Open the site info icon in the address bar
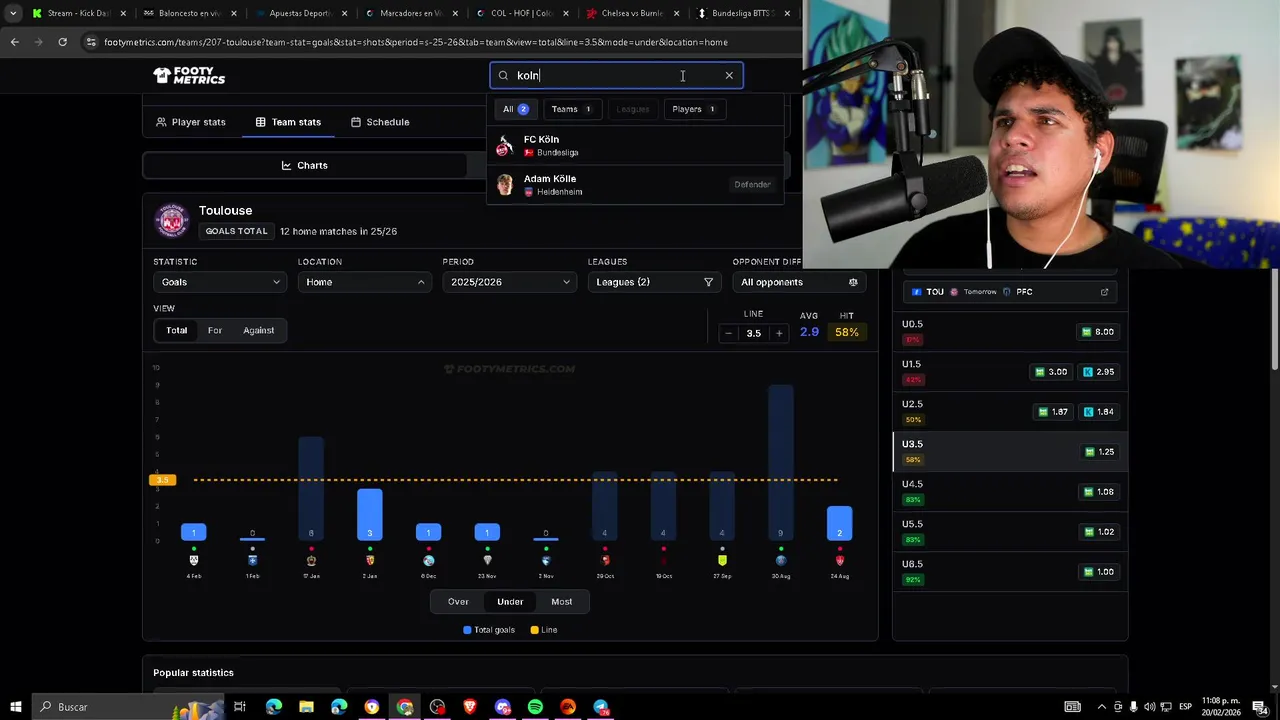Image resolution: width=1280 pixels, height=720 pixels. pyautogui.click(x=91, y=42)
